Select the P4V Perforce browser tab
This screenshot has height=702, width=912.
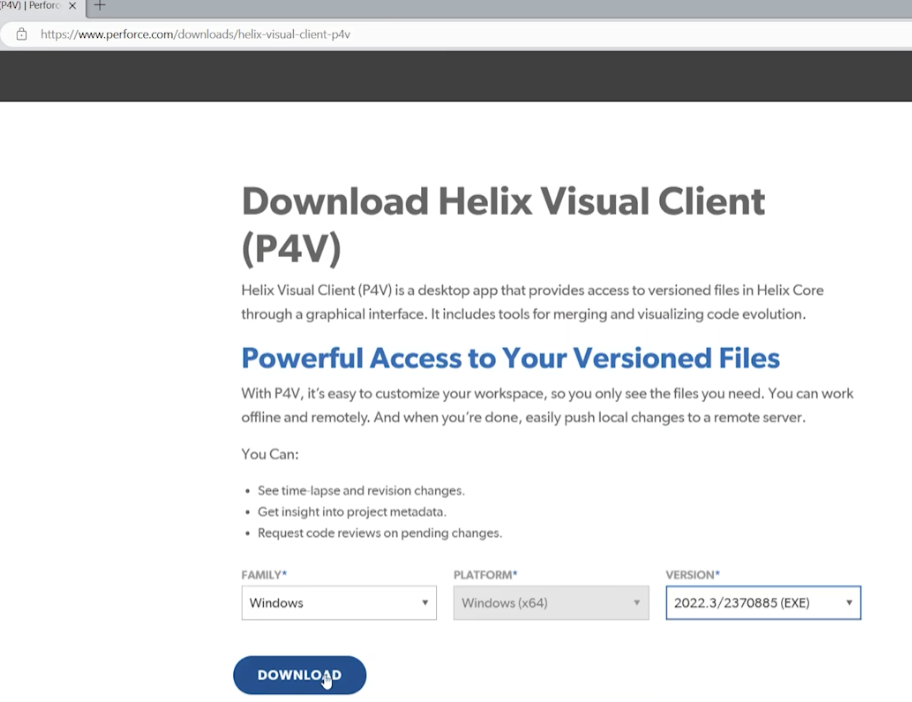(30, 6)
